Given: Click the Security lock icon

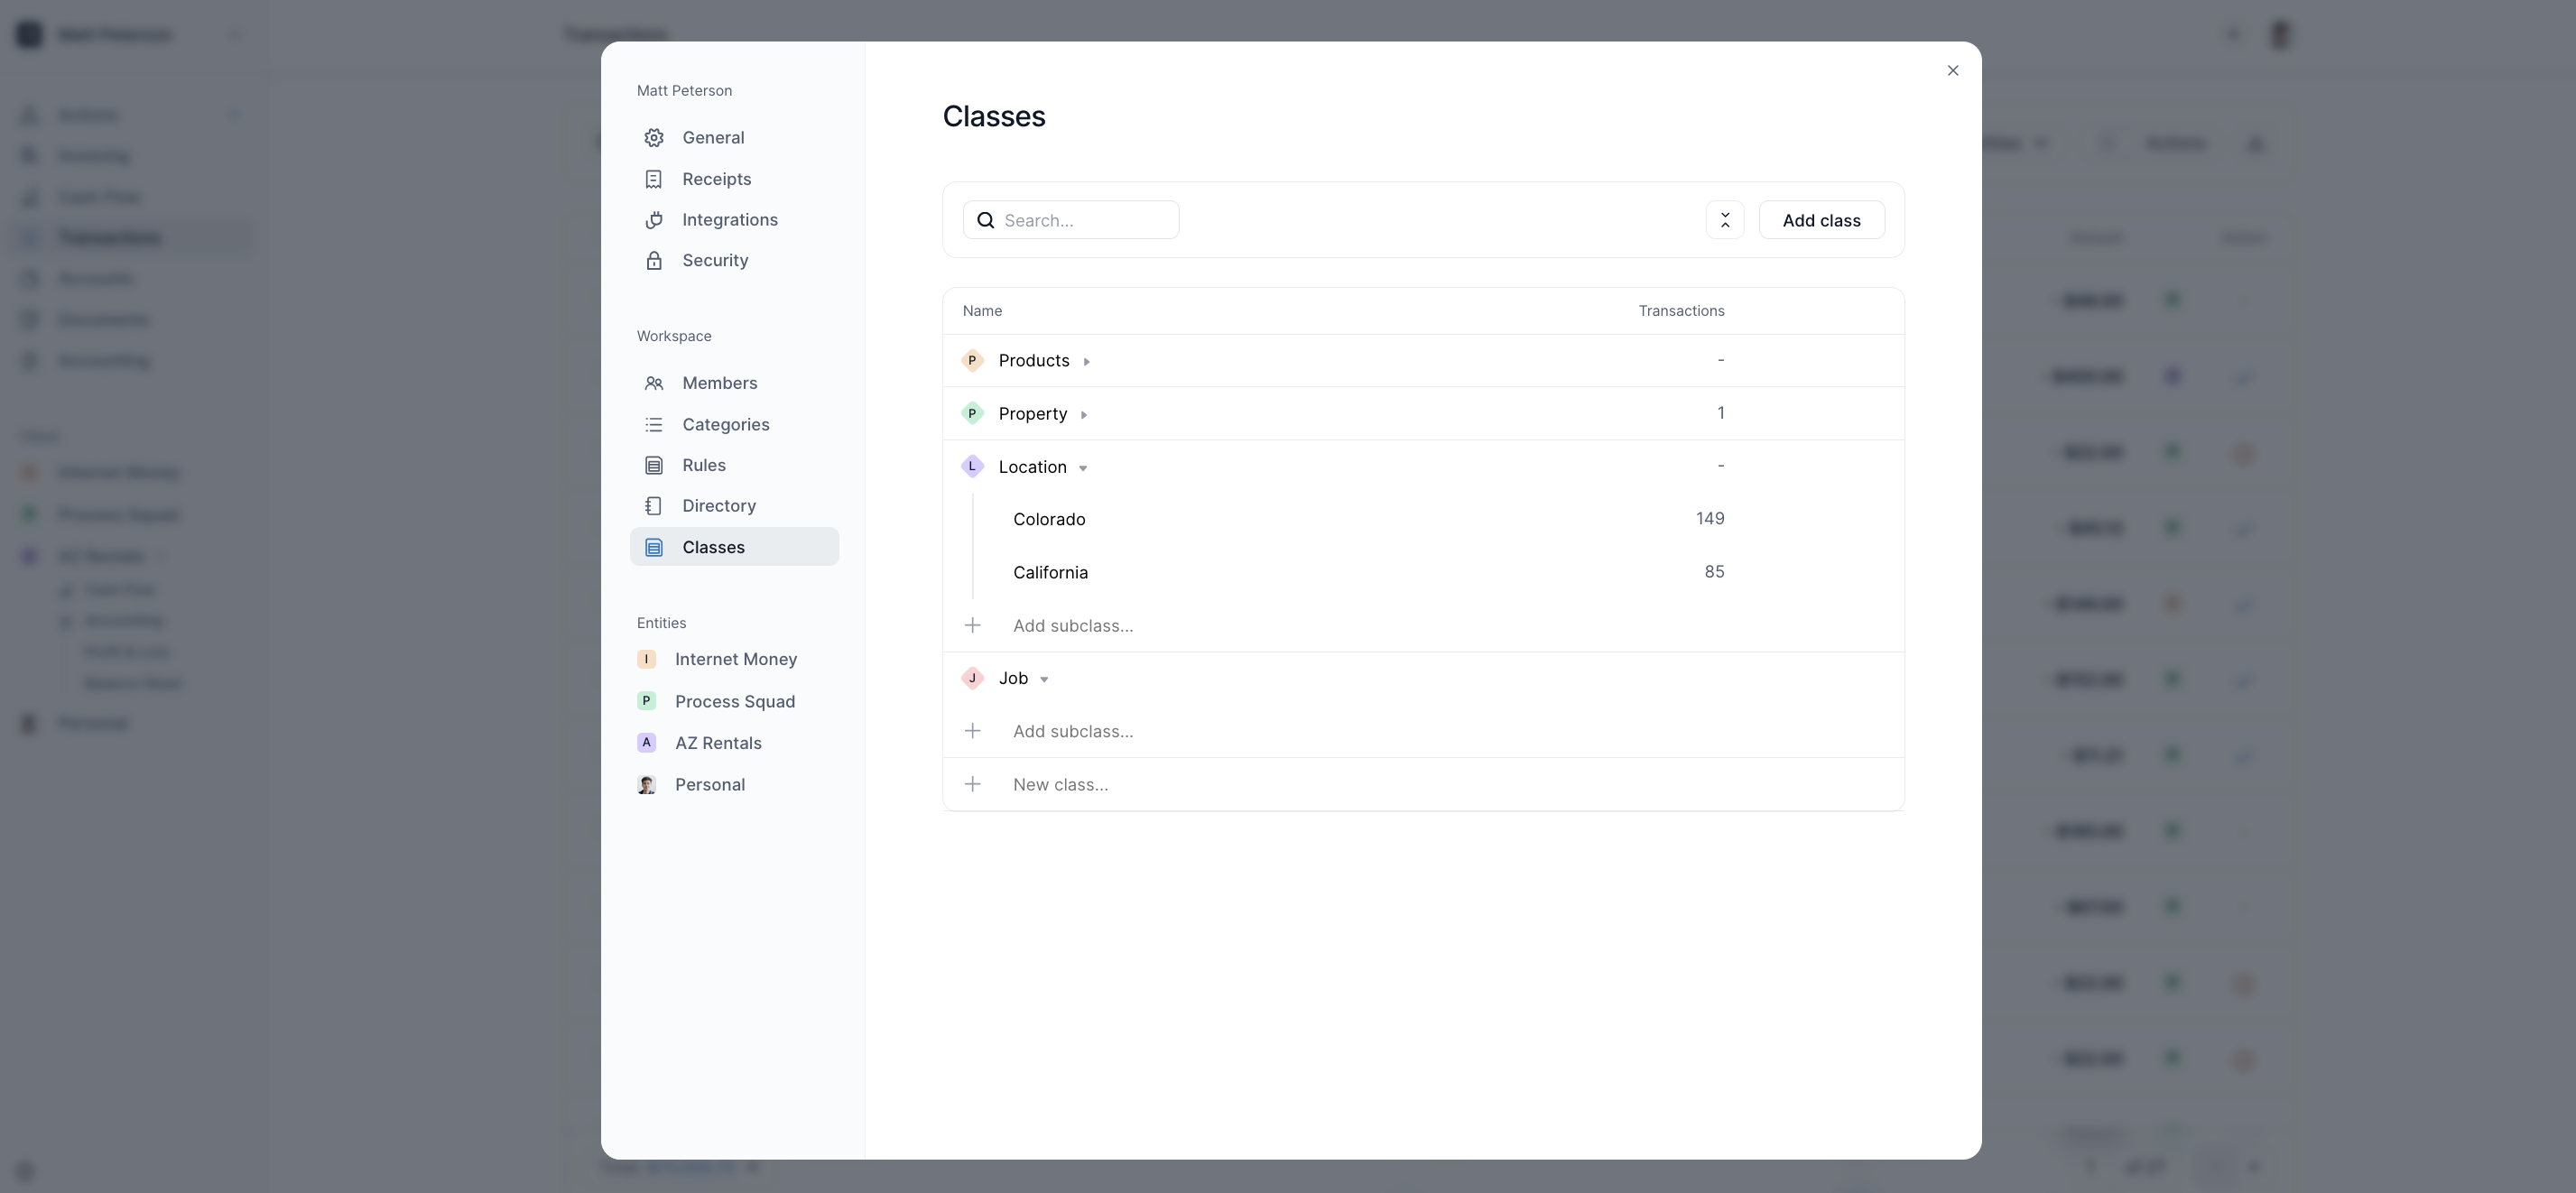Looking at the screenshot, I should tap(654, 261).
